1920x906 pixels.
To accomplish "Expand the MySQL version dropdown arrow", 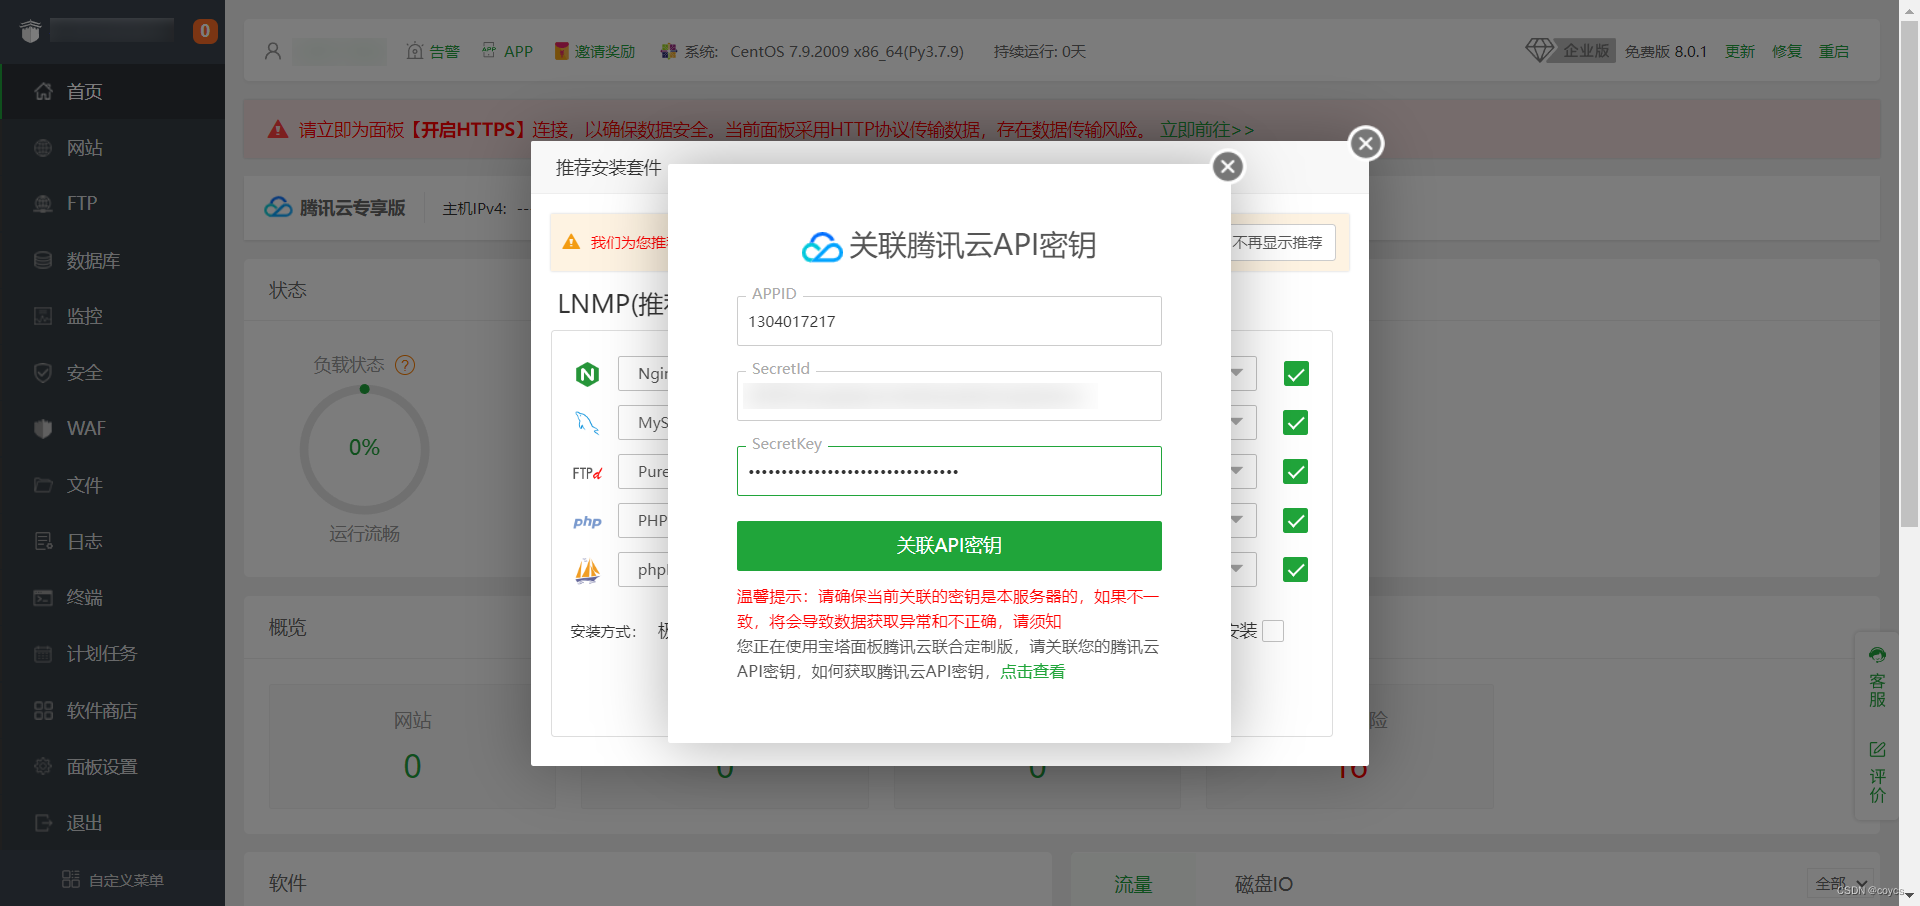I will [1237, 422].
